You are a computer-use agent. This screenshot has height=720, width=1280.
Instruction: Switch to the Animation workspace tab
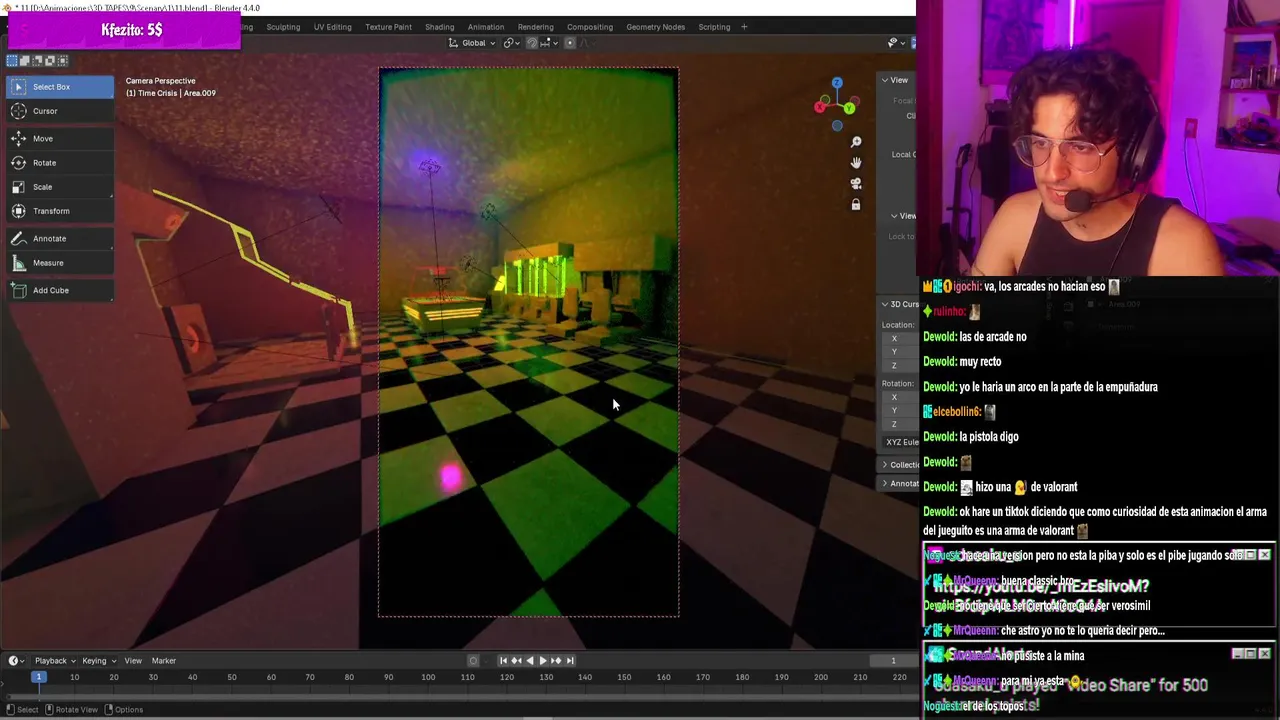pos(486,27)
